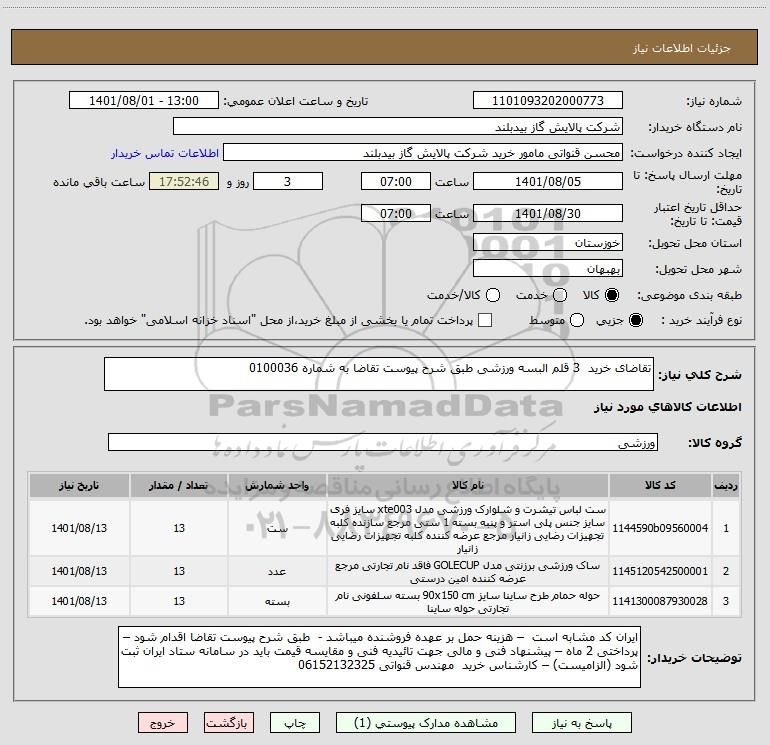This screenshot has width=770, height=745.
Task: Click the unit cell بسته in row 3
Action: (277, 602)
